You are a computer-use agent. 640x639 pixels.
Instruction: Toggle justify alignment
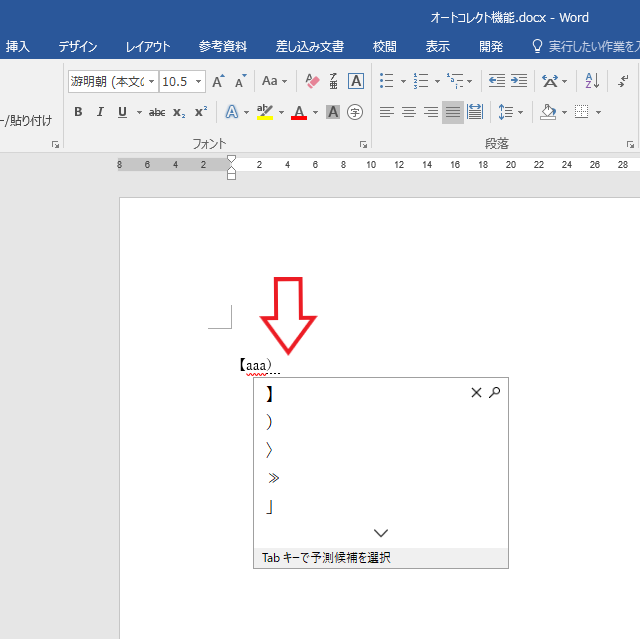[x=453, y=112]
